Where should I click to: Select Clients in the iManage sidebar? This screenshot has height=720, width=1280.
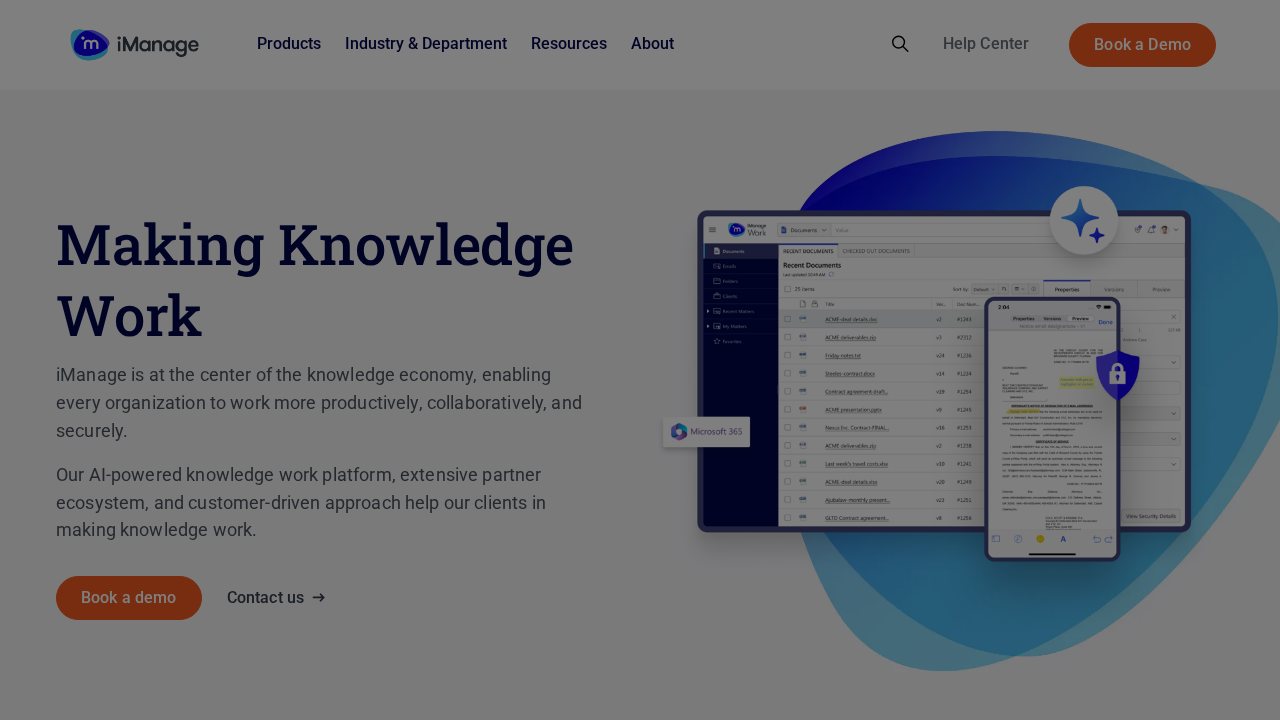pos(717,296)
